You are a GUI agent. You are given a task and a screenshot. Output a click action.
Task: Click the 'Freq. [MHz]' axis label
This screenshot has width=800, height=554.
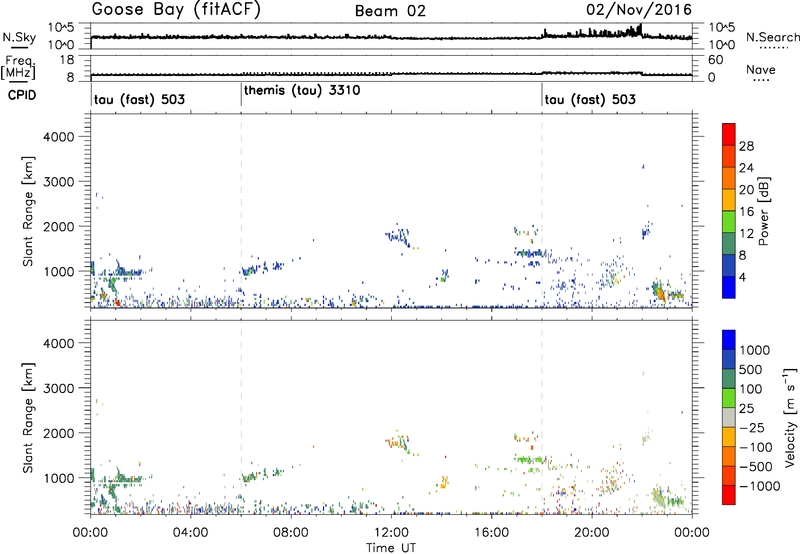coord(18,67)
